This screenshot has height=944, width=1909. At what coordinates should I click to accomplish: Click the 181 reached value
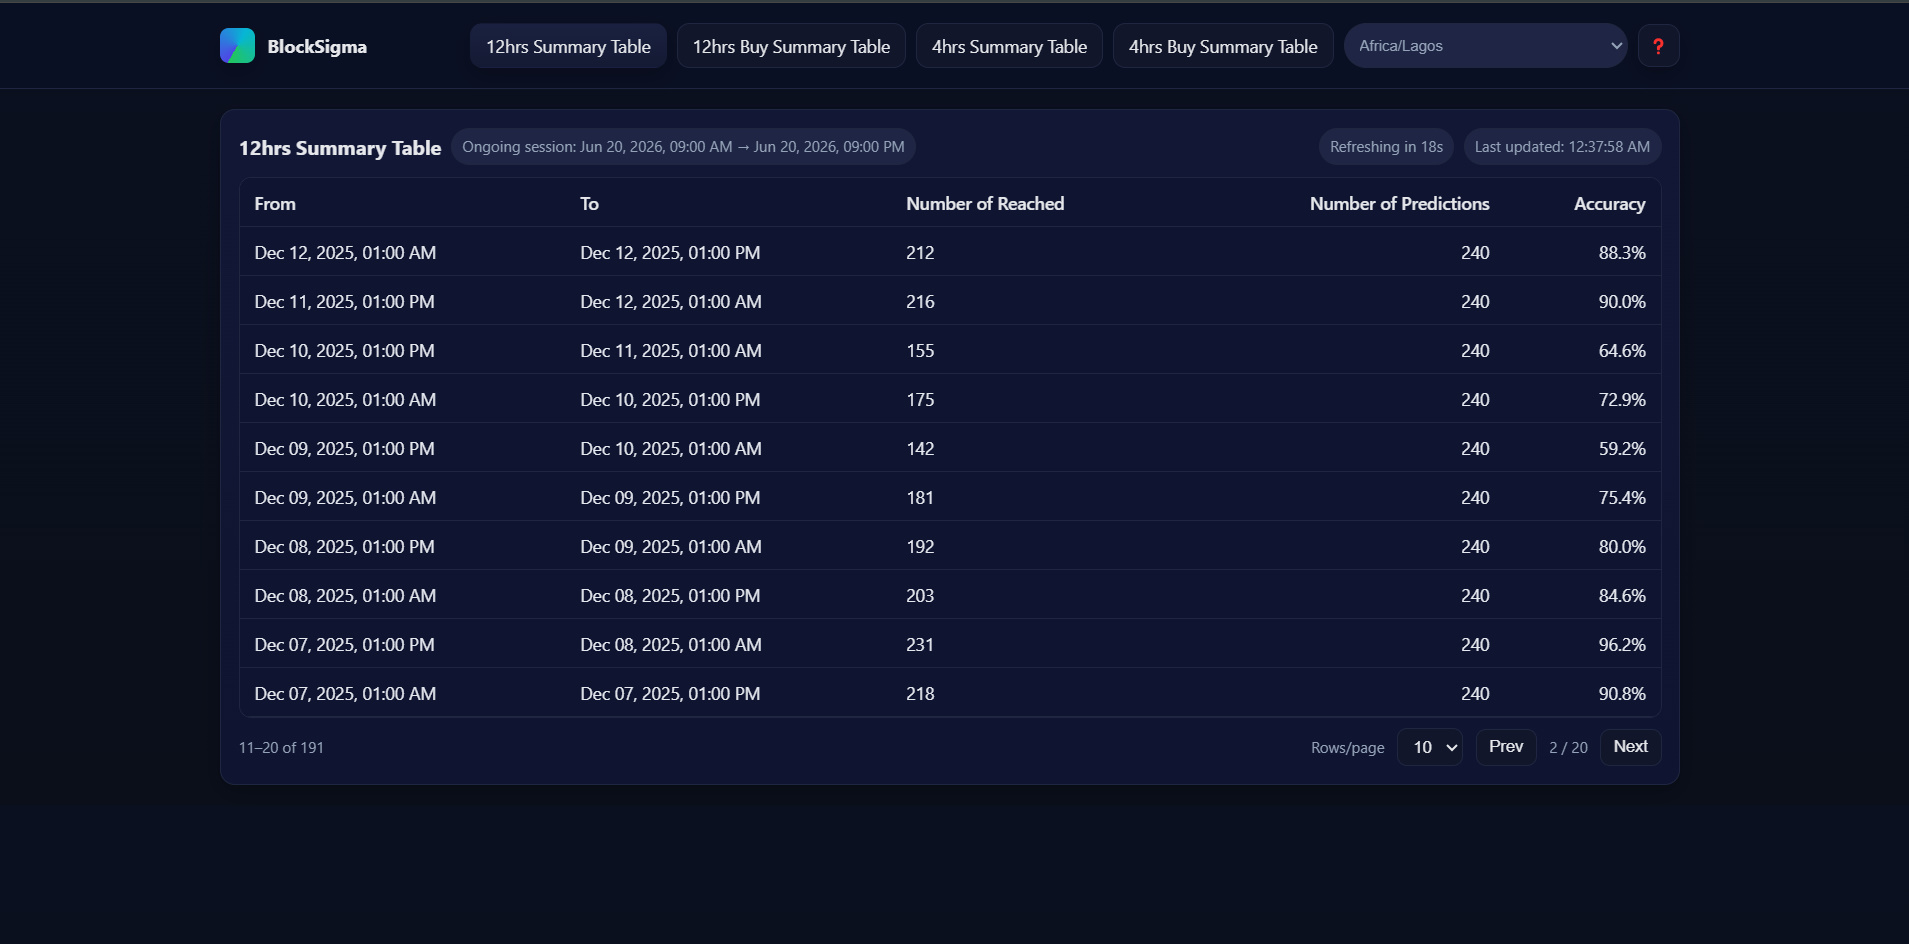pyautogui.click(x=920, y=498)
